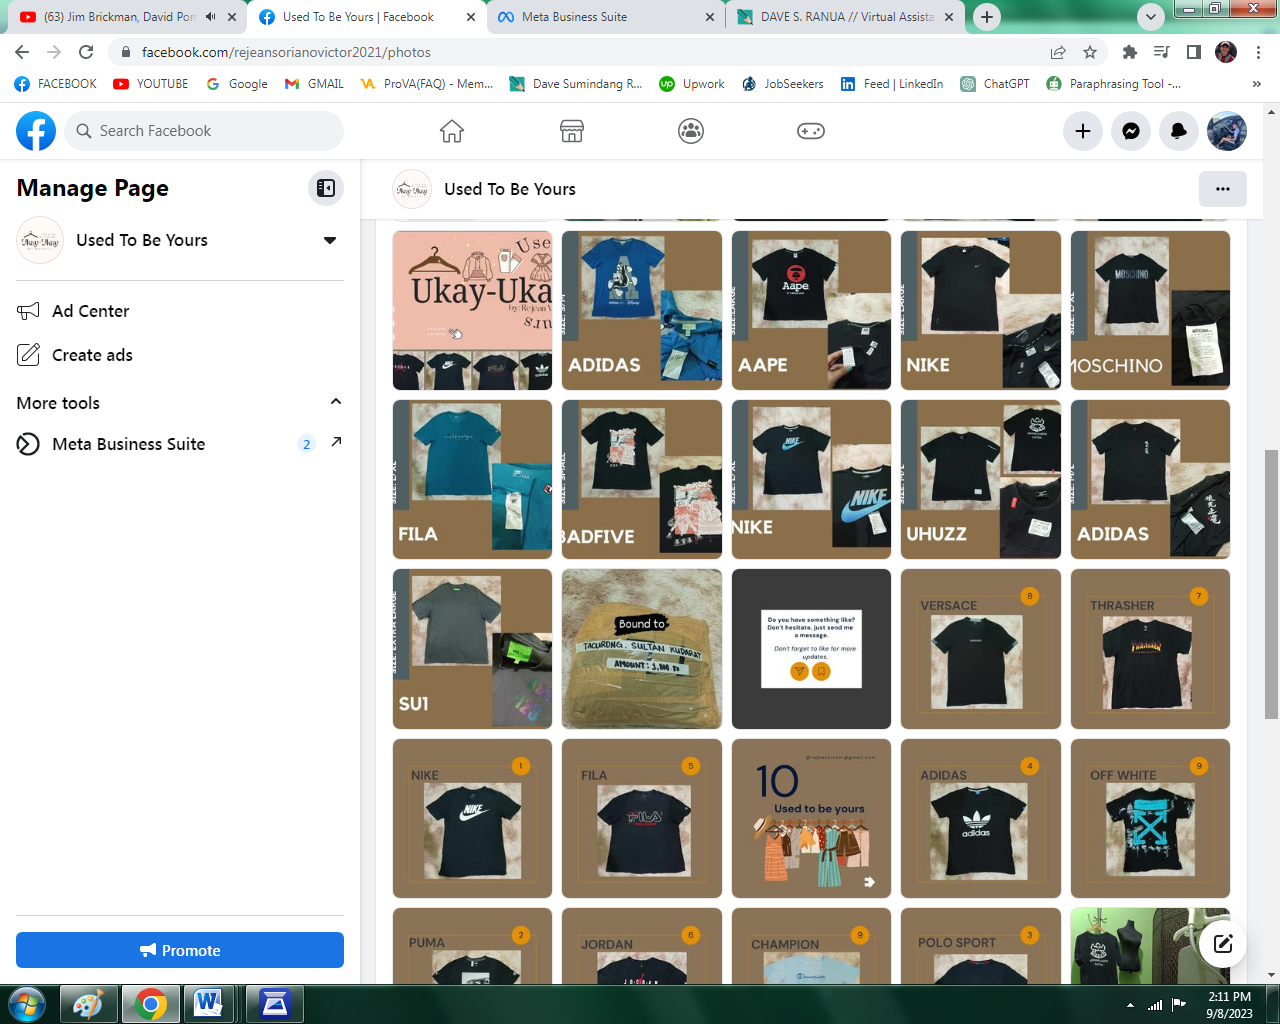Open the tab search dropdown

[x=1151, y=17]
